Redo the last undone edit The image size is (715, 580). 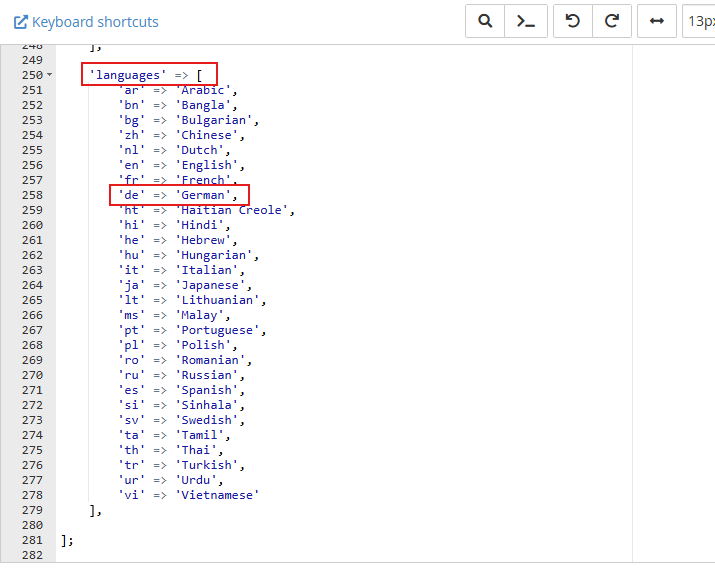click(x=612, y=21)
